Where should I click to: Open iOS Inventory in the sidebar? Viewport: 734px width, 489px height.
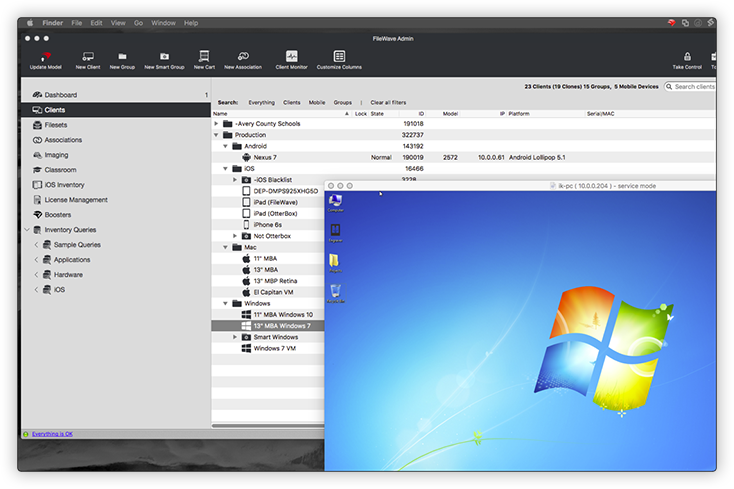click(x=116, y=185)
